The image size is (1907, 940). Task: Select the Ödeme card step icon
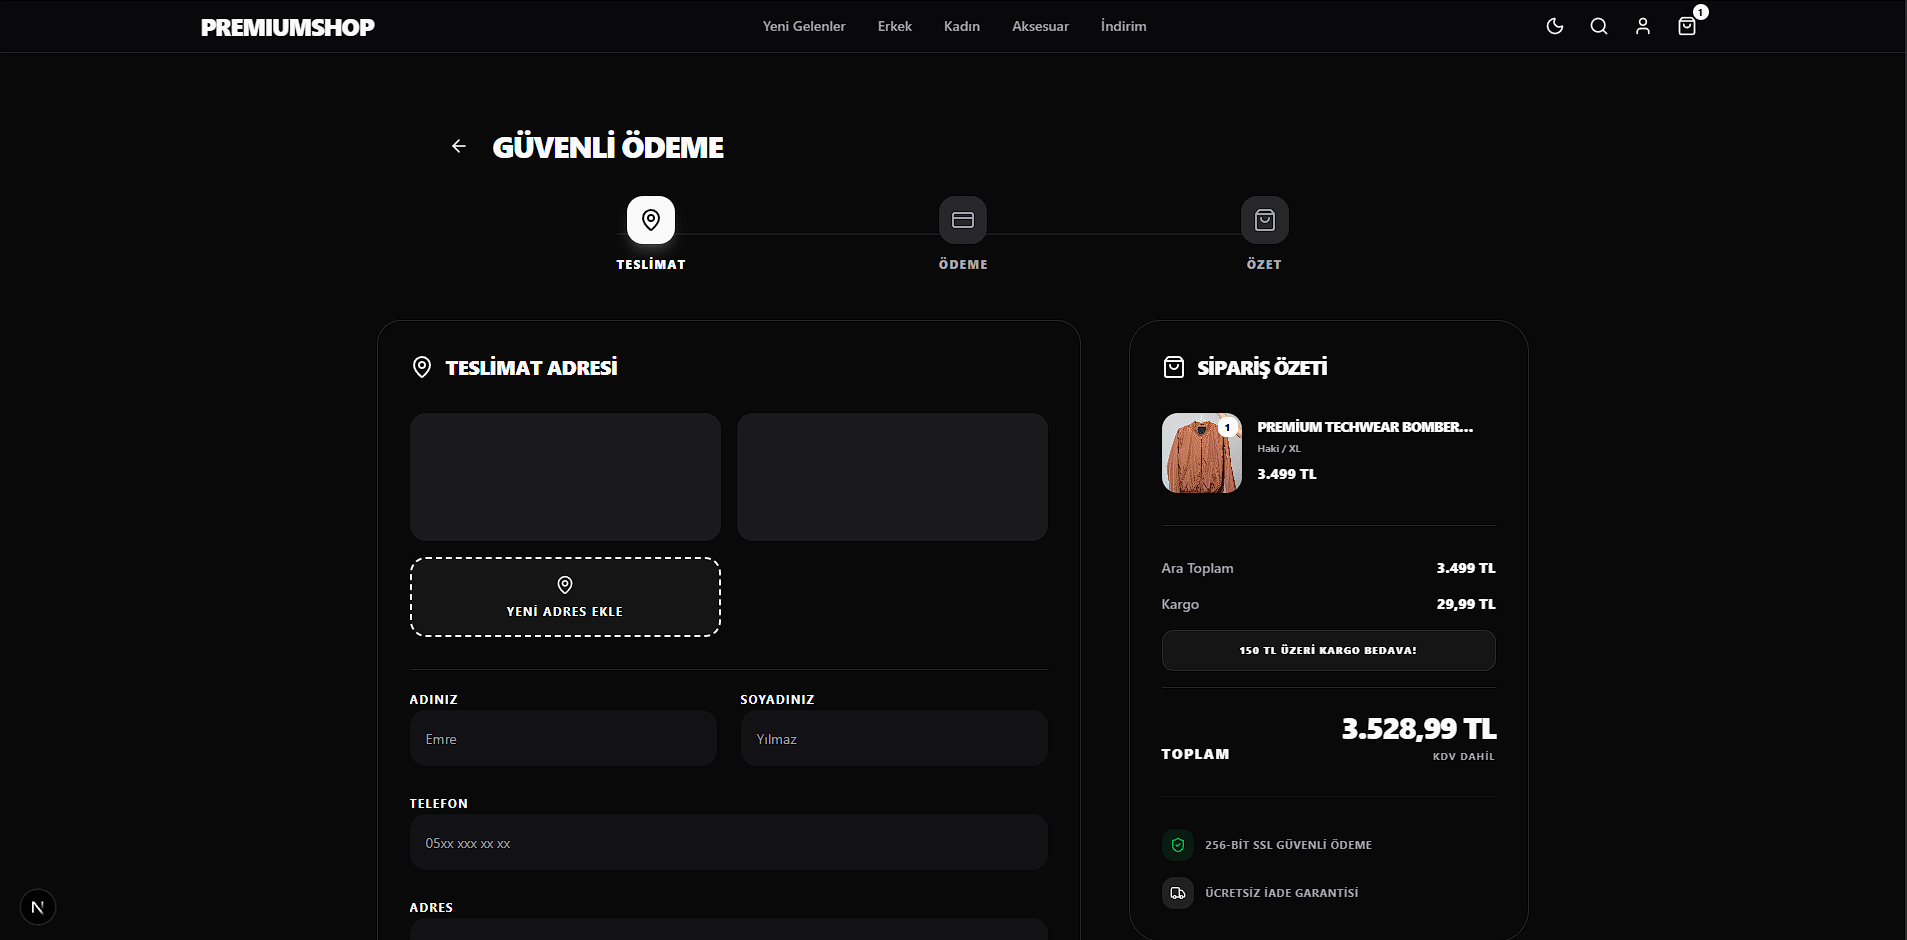(962, 220)
